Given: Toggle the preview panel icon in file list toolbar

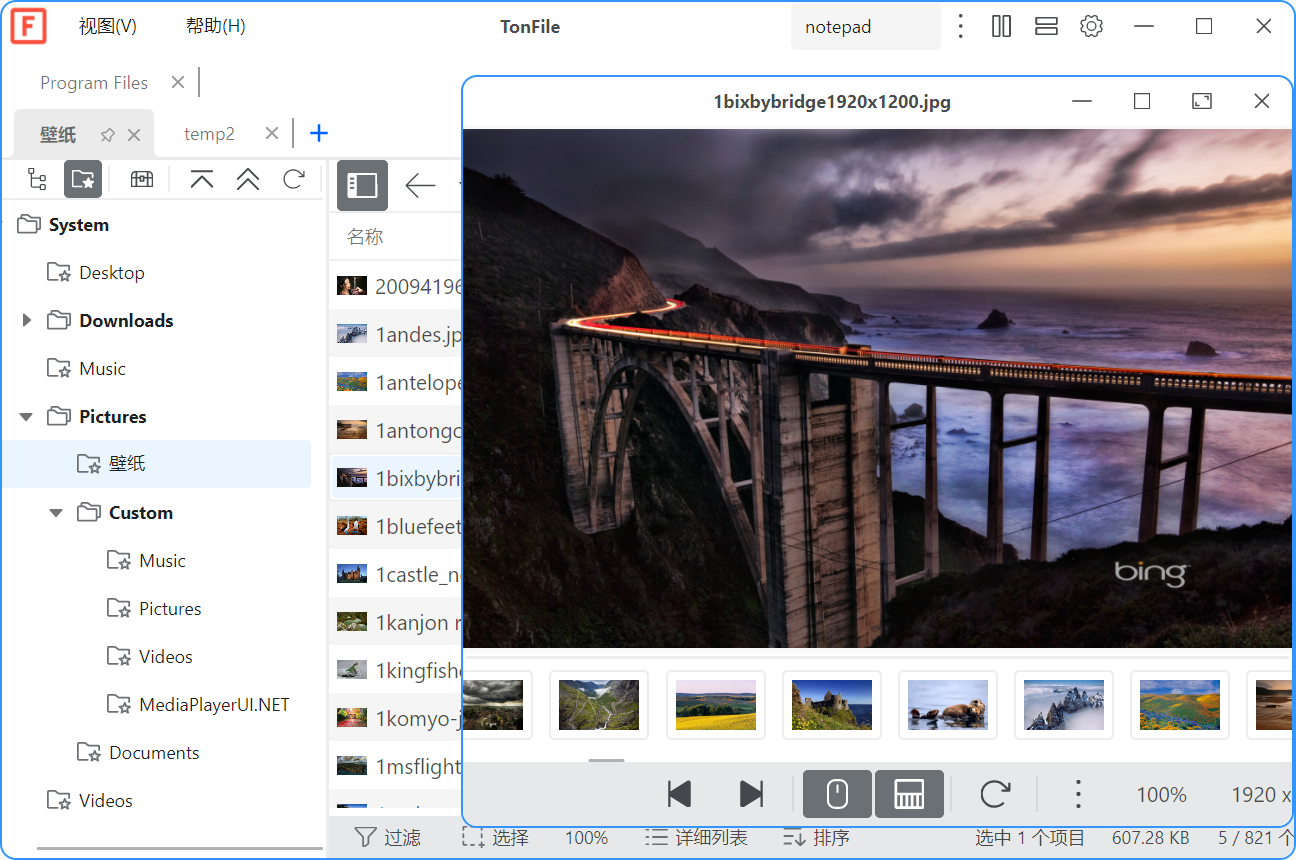Looking at the screenshot, I should 362,185.
